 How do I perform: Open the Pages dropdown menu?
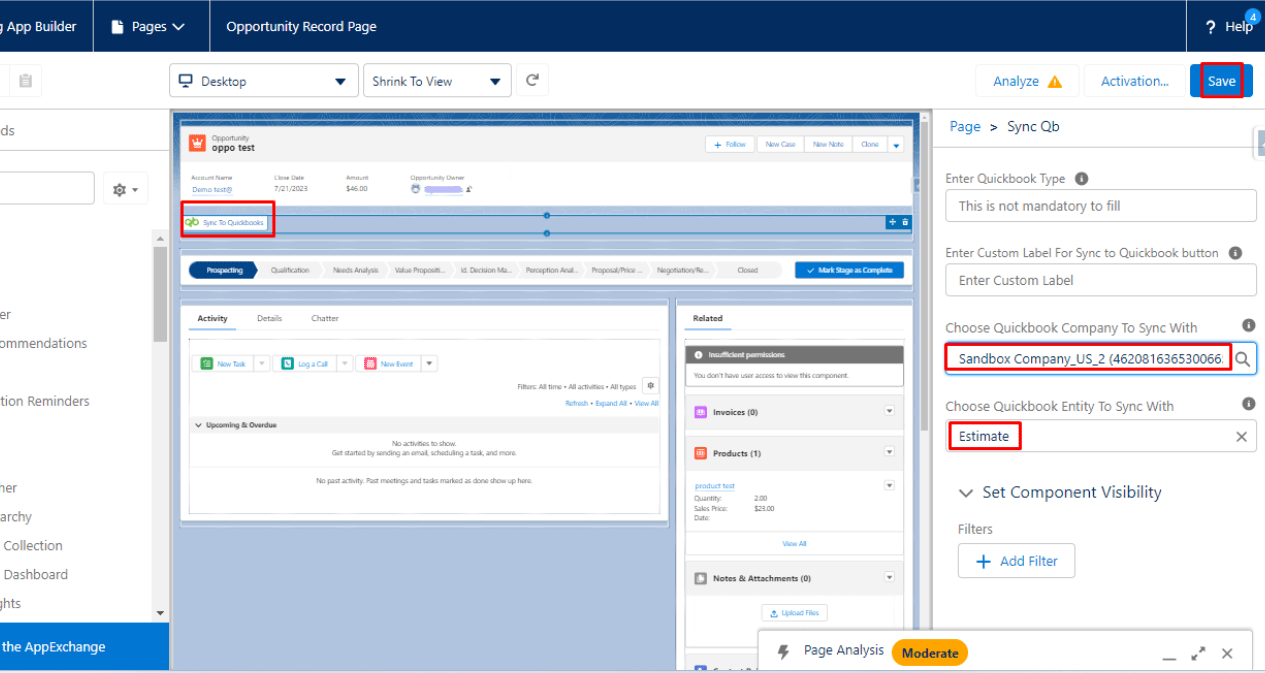148,27
